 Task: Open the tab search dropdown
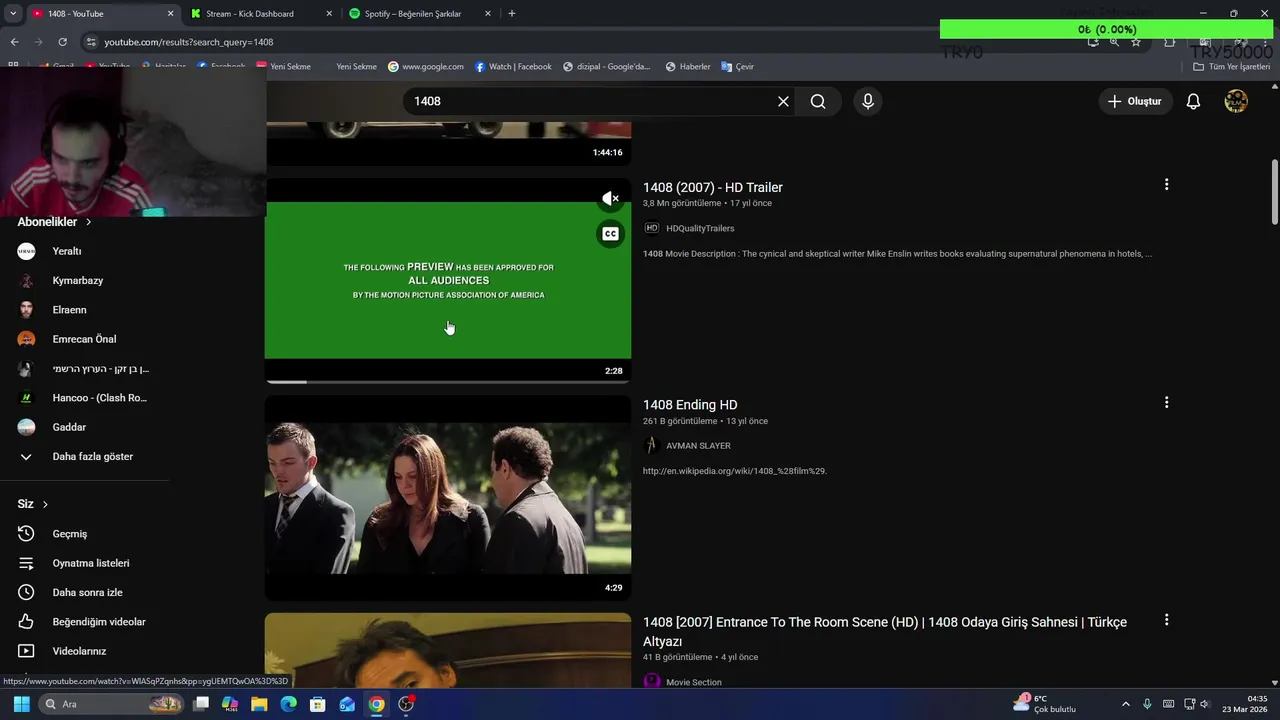[x=13, y=14]
